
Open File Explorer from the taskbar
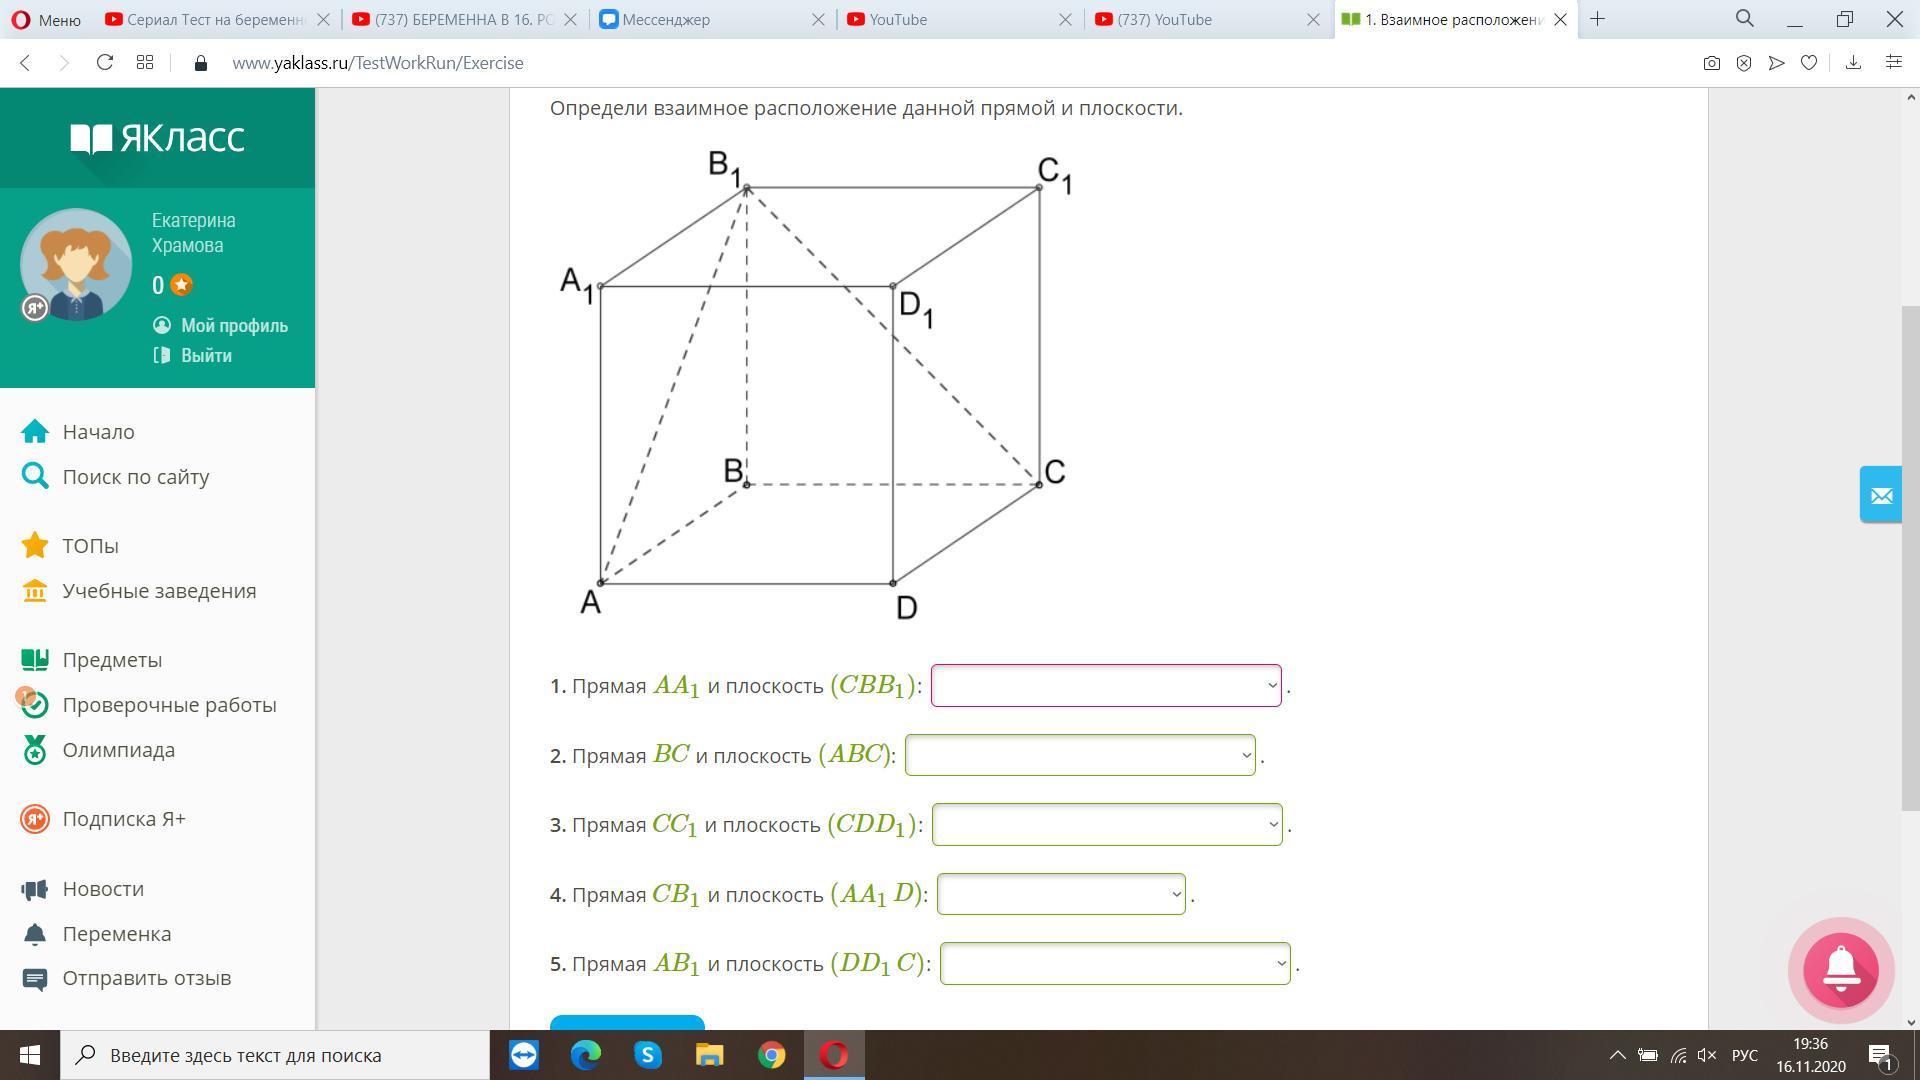(710, 1055)
